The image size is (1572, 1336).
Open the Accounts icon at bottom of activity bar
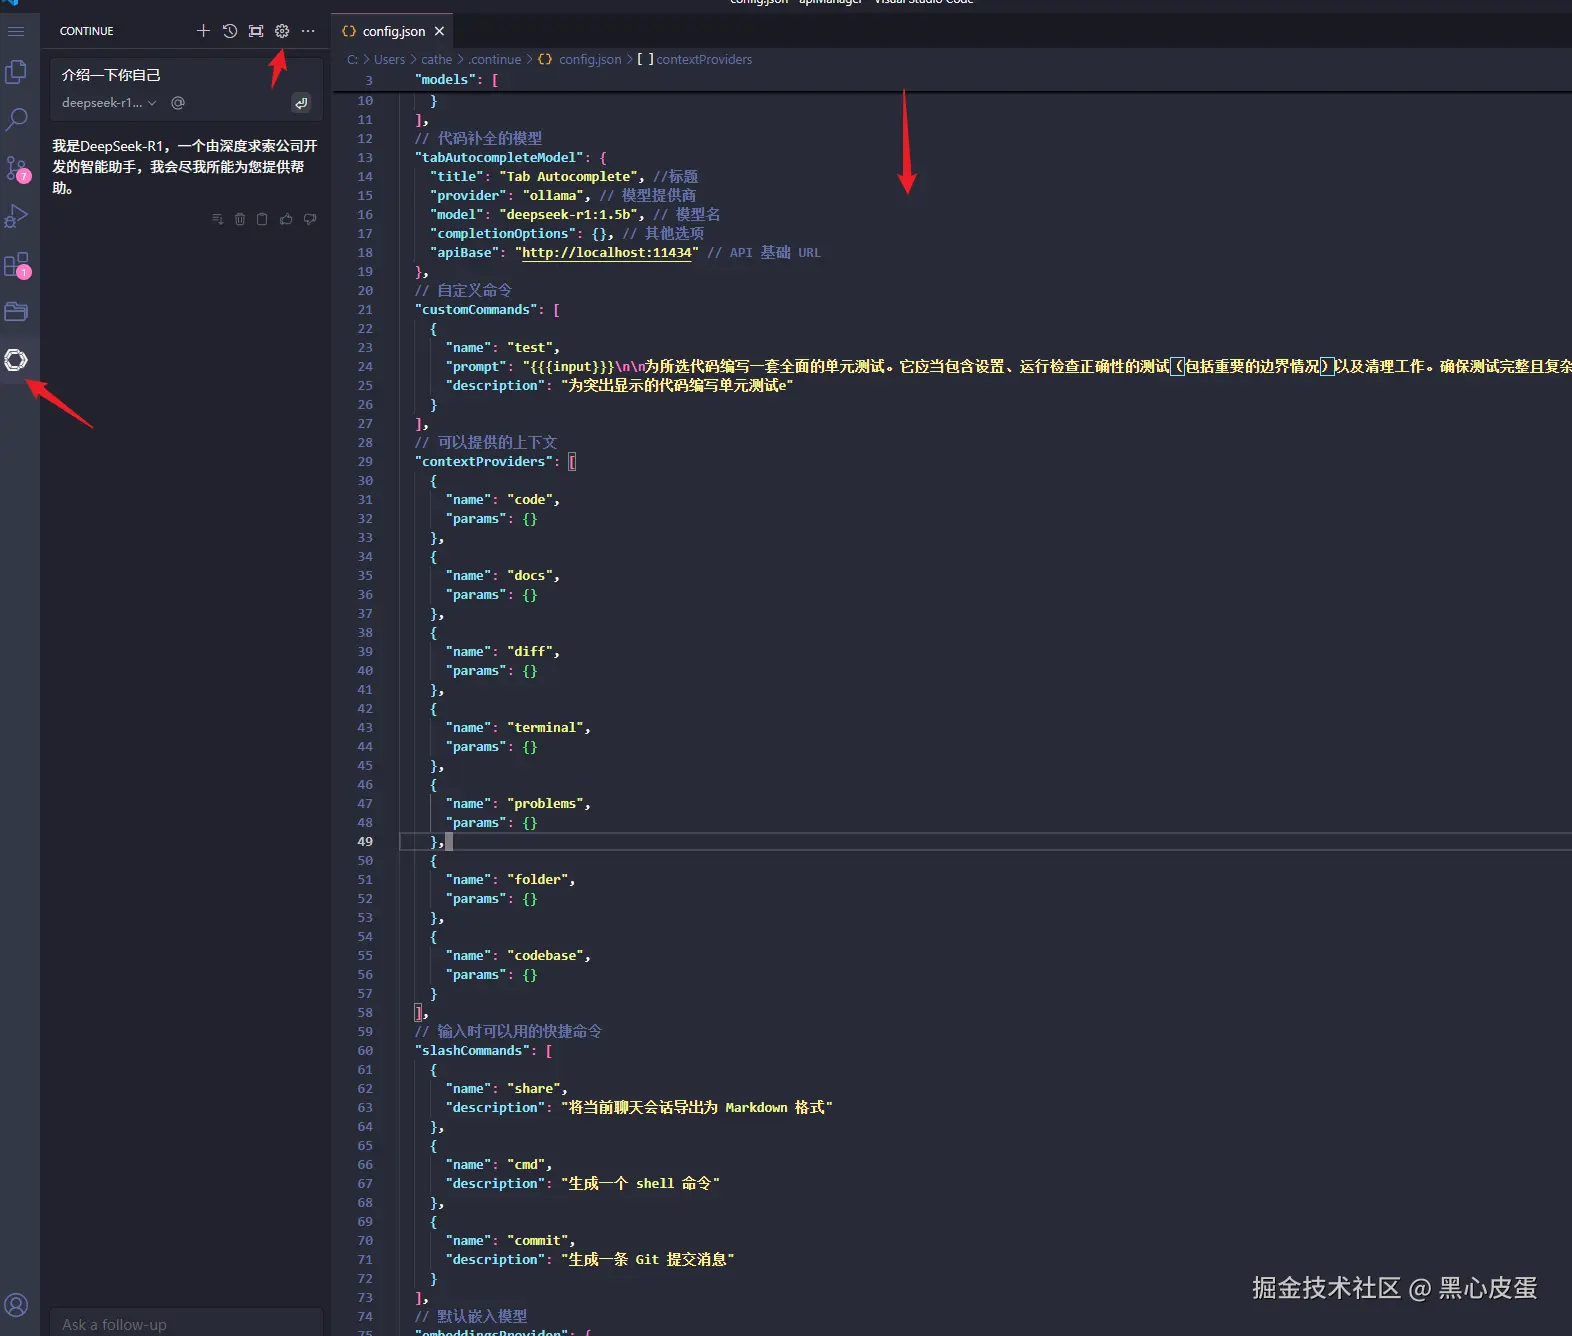(16, 1305)
